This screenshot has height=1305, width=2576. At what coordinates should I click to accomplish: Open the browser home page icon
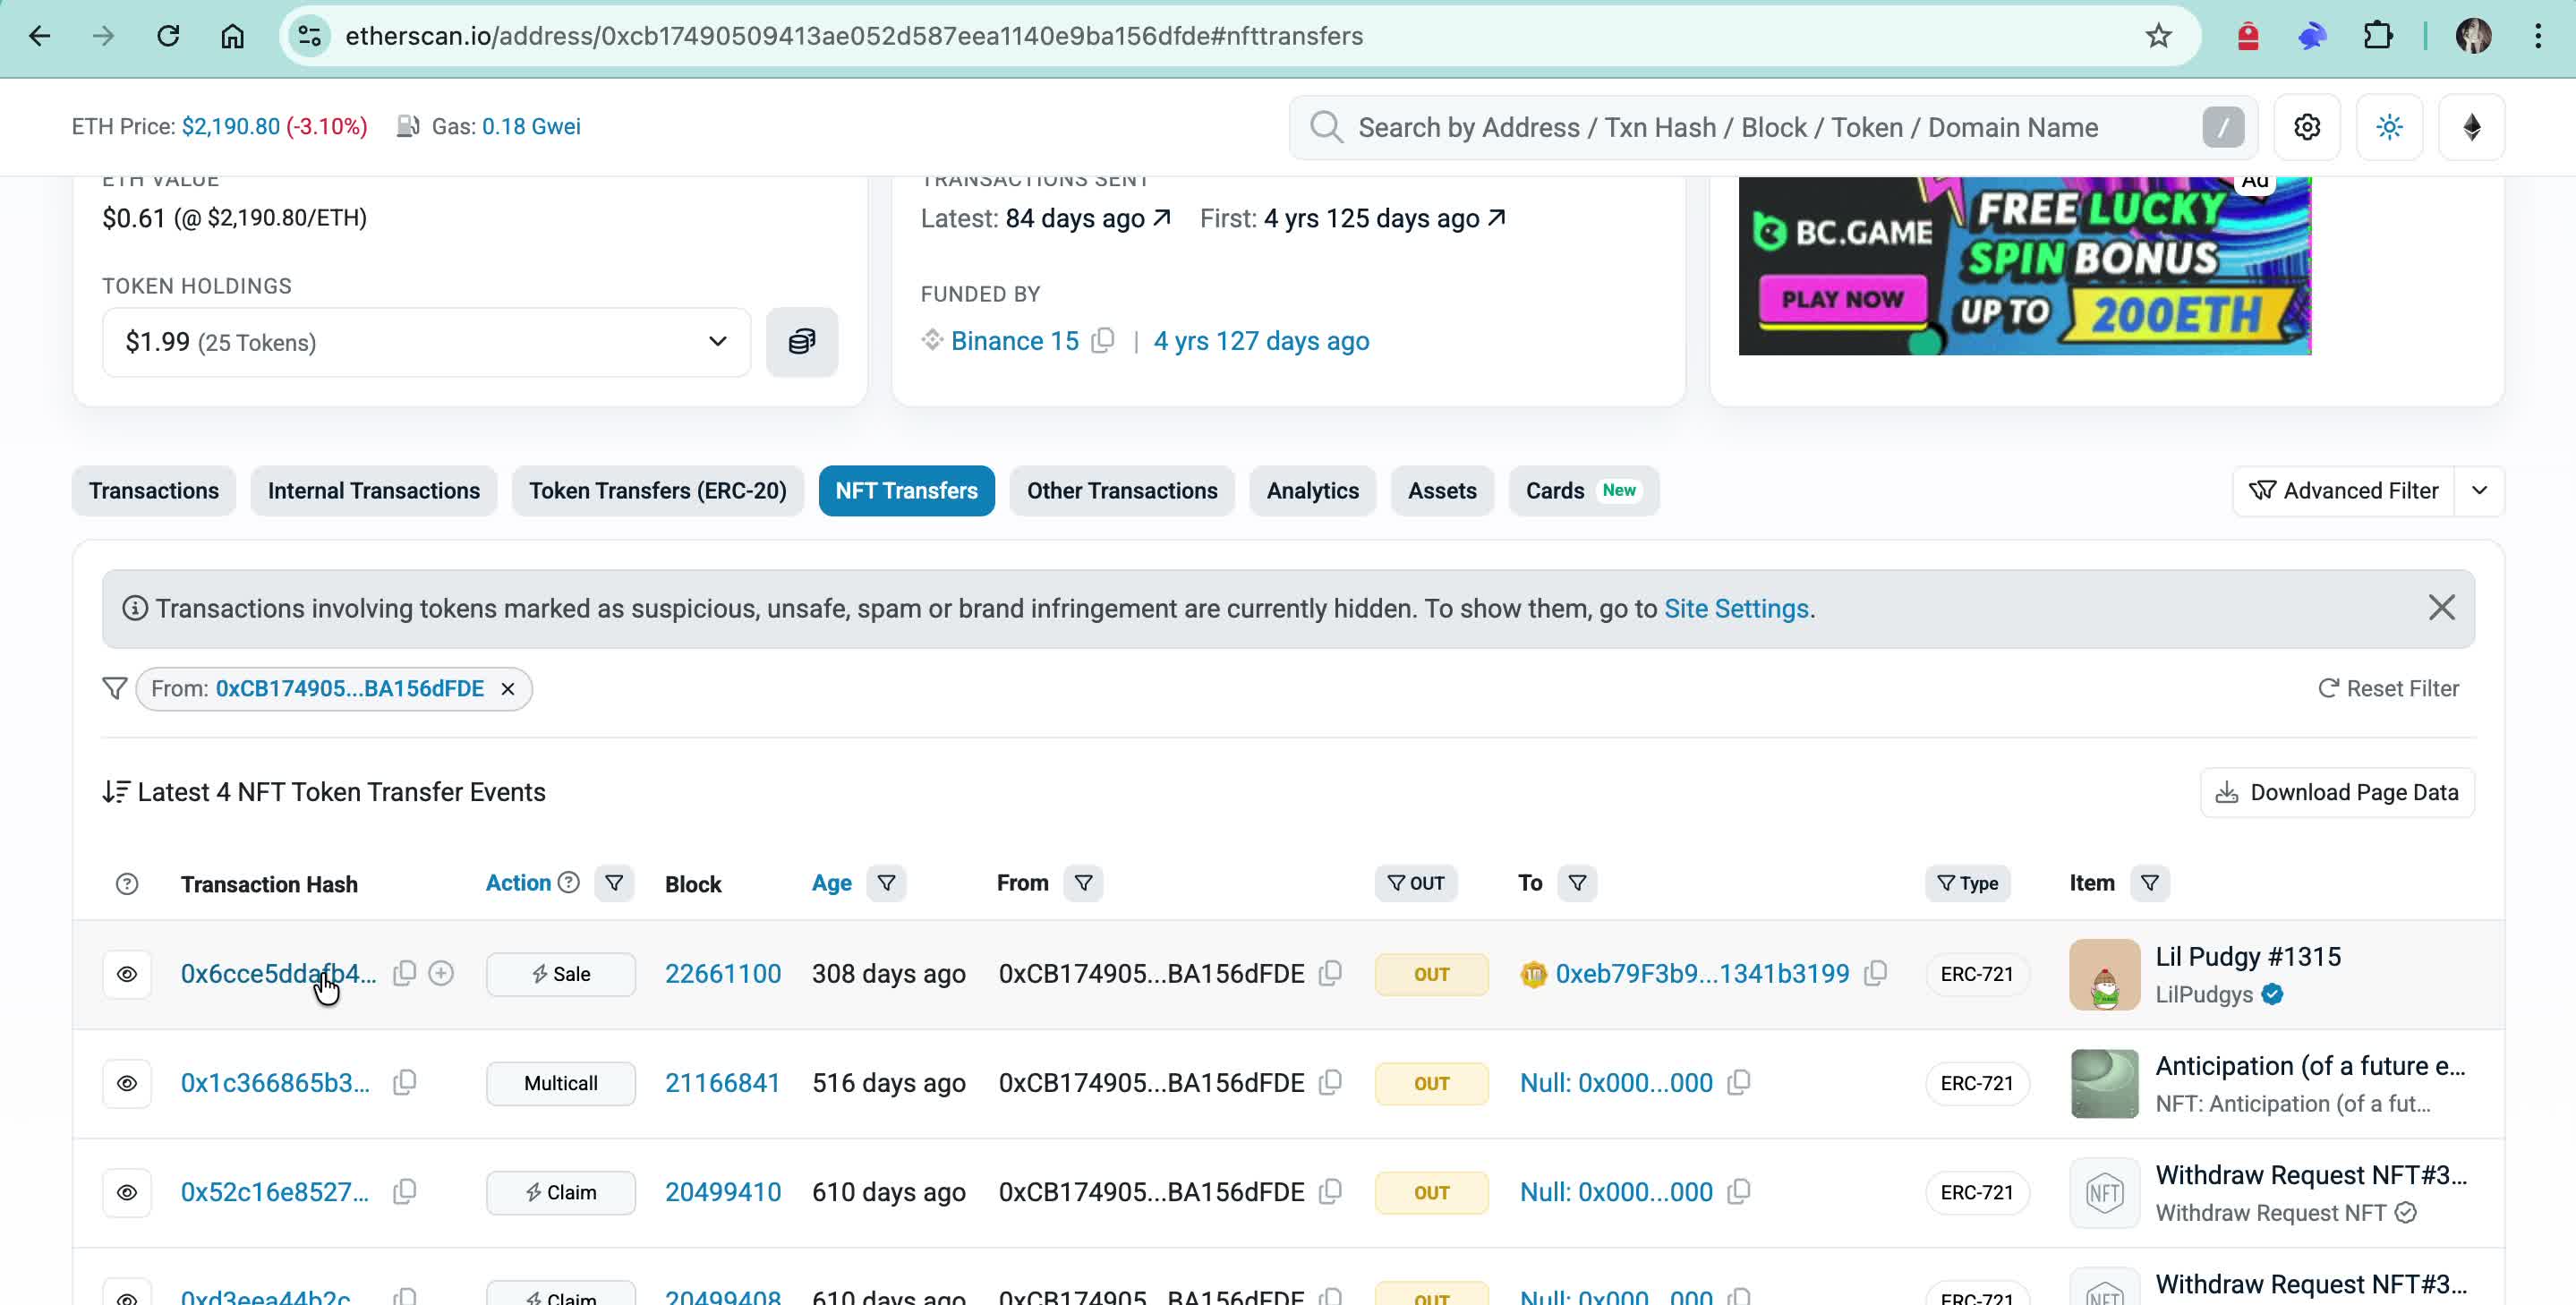pos(232,36)
